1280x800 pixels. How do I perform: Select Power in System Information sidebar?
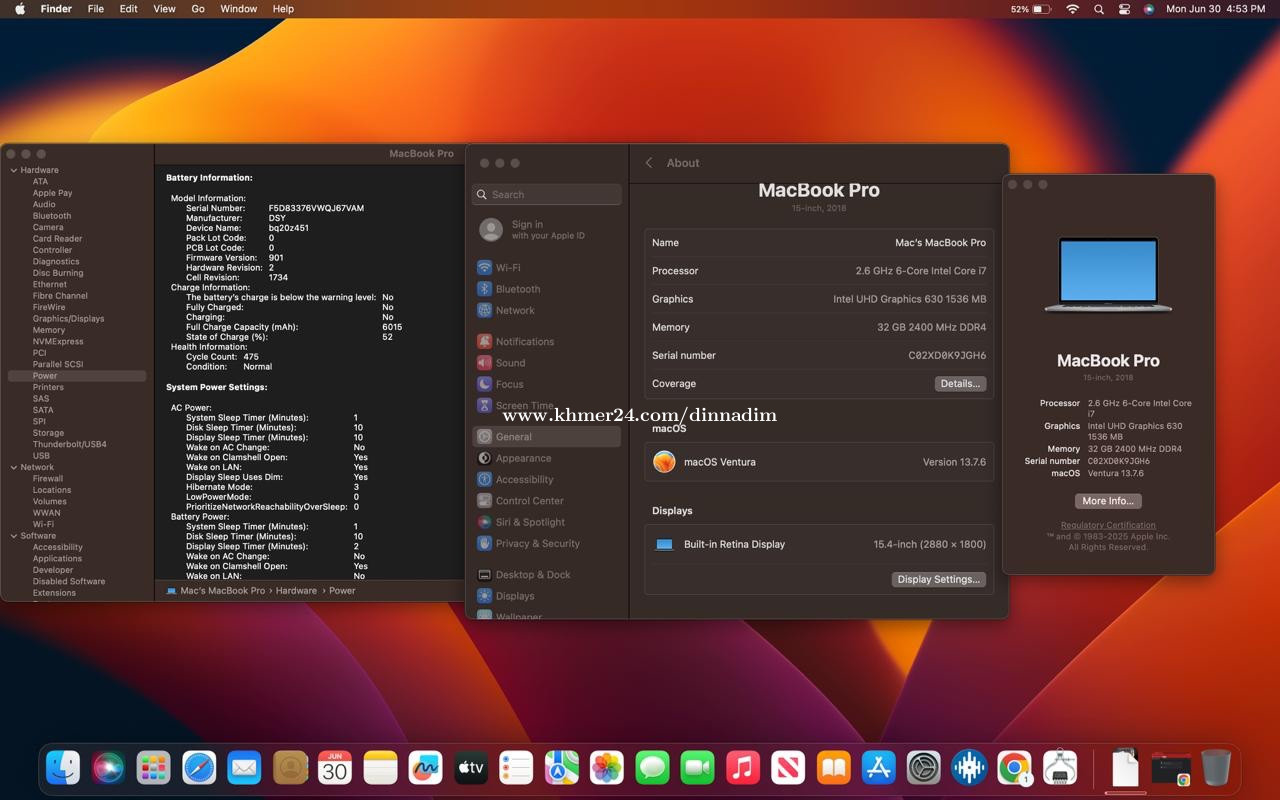[x=77, y=376]
